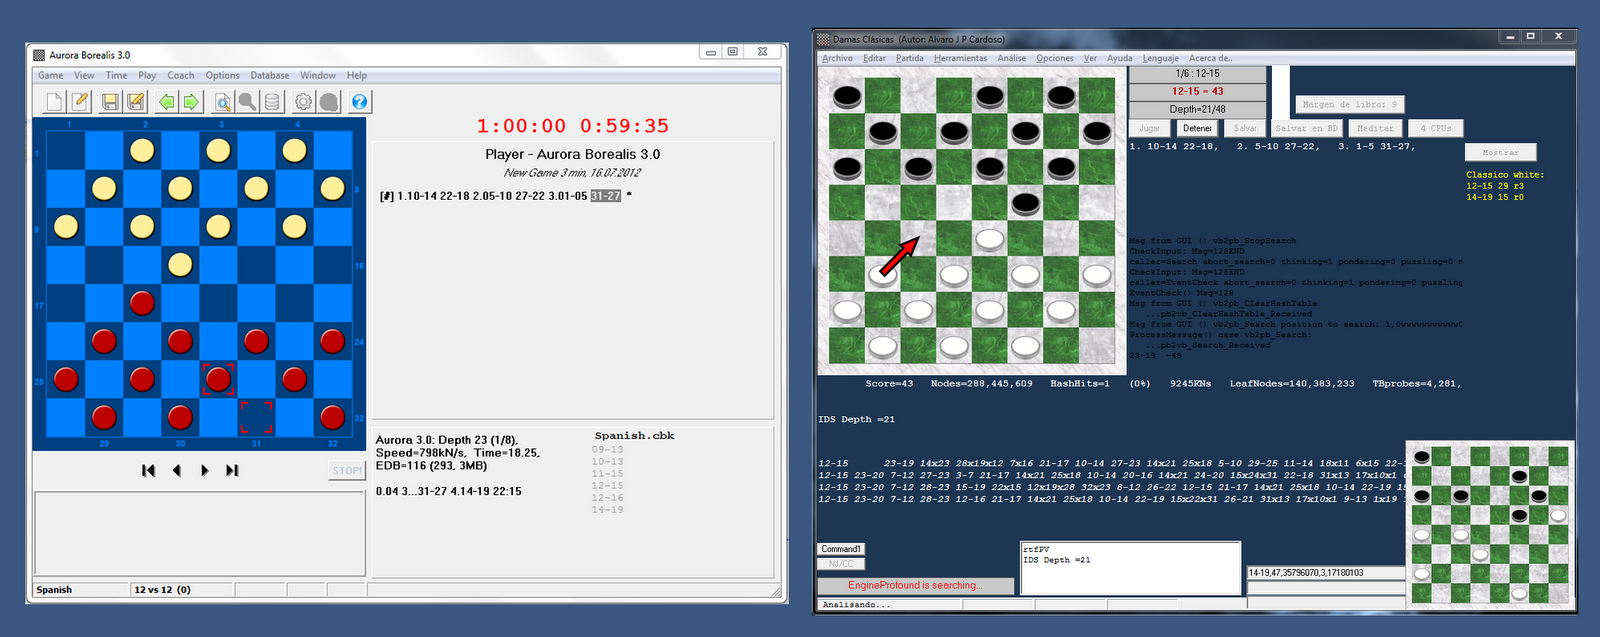Click the gray head silhouette icon in Aurora toolbar

[x=329, y=101]
